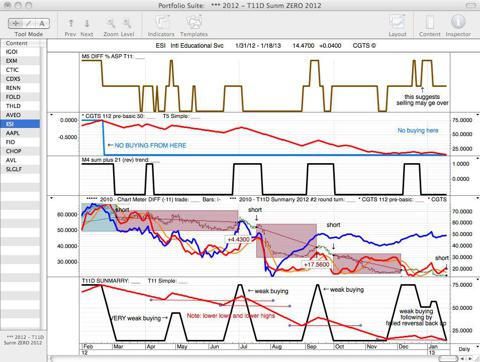Screen dimensions: 480x362
Task: Go to previous symbol with Prev arrow
Action: tap(71, 23)
